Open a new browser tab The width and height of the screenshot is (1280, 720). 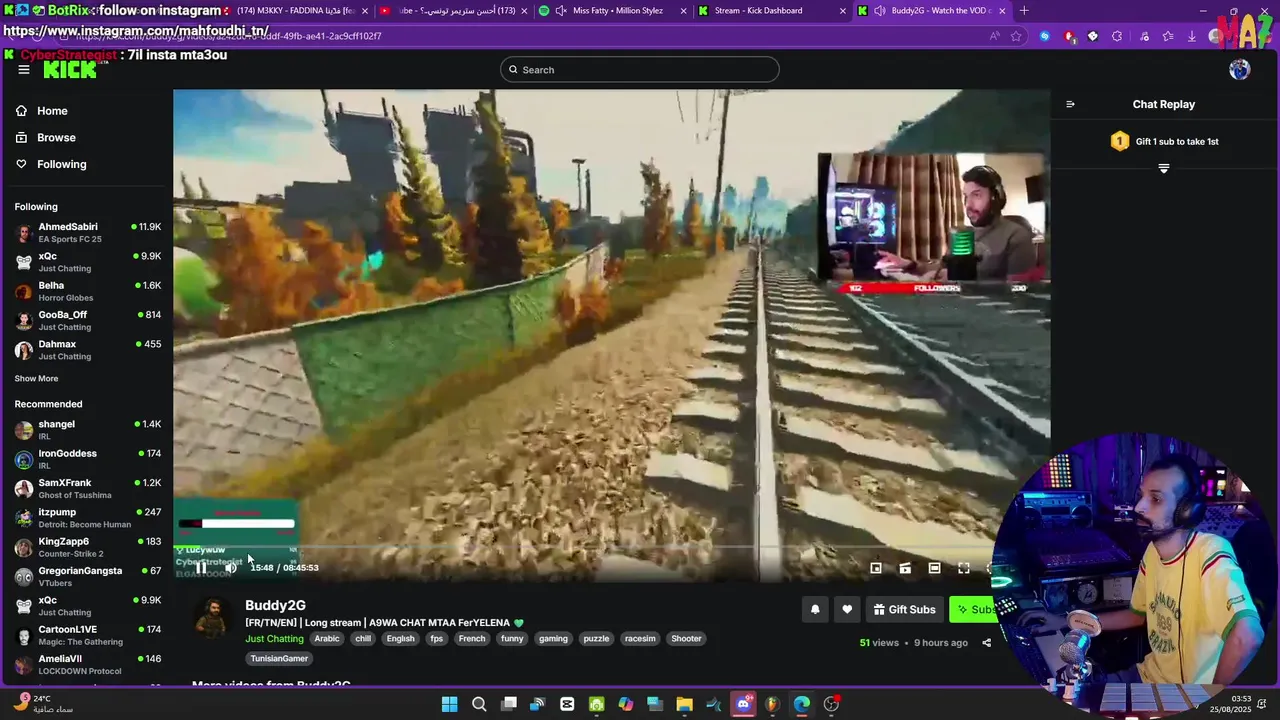1024,11
